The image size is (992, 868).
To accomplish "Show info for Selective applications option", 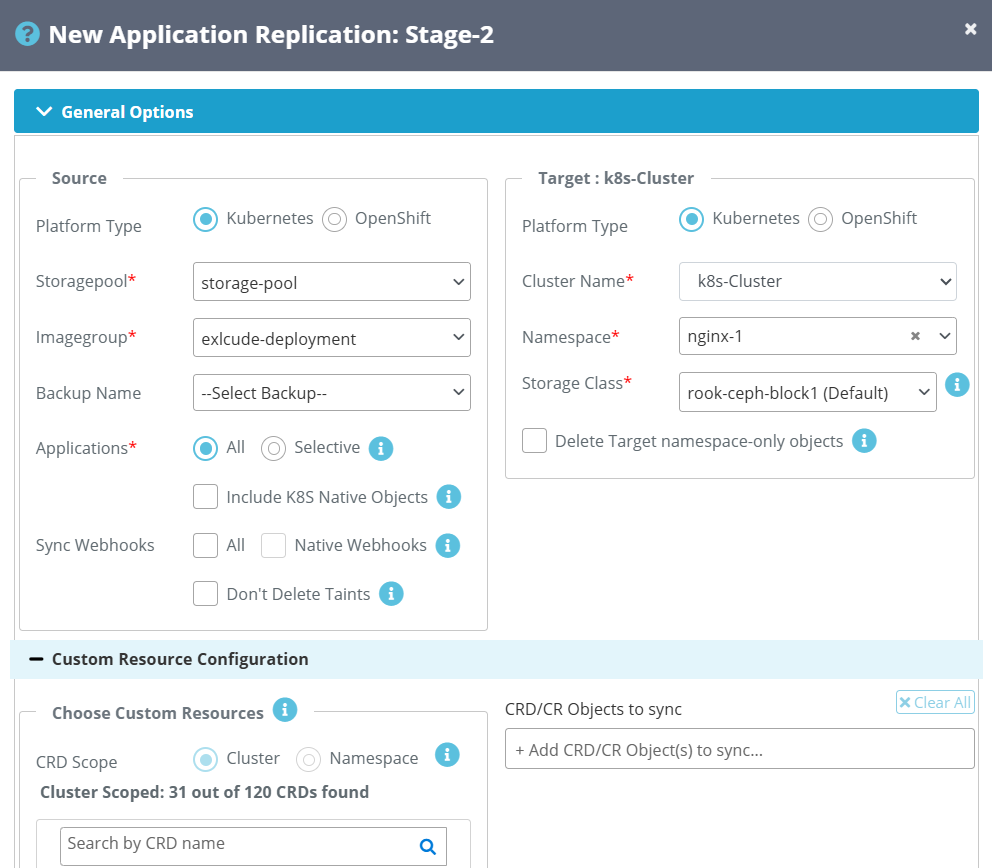I will click(381, 449).
